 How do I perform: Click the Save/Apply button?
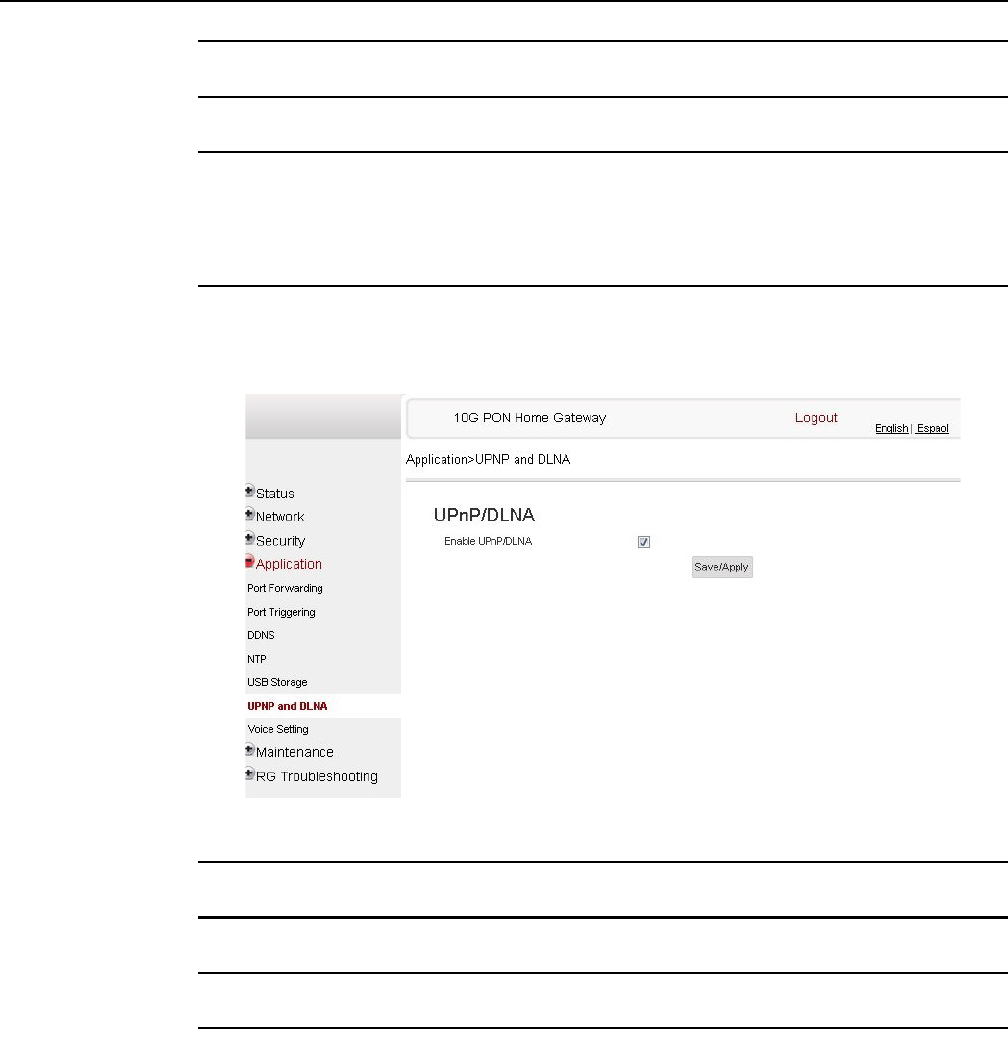pyautogui.click(x=722, y=567)
